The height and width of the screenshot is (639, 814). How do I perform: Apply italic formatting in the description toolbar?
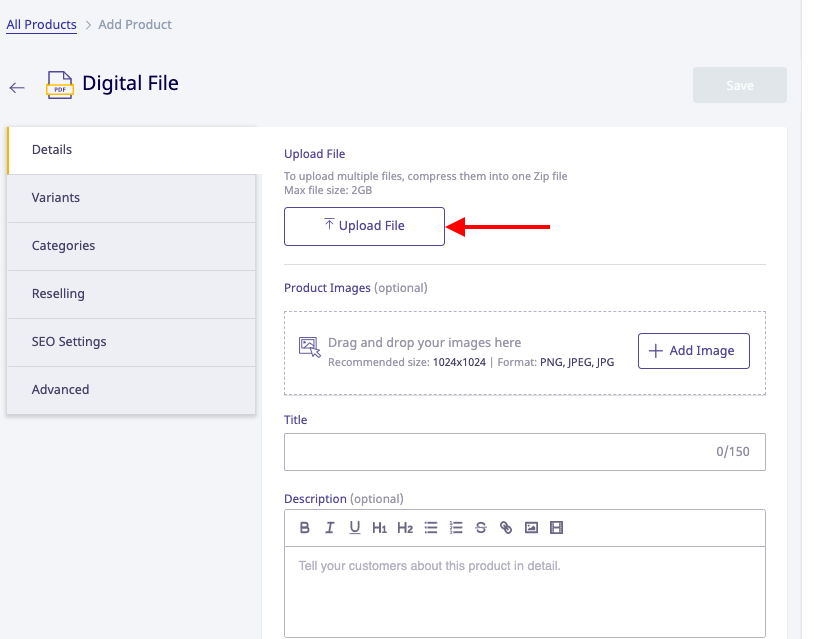(330, 527)
